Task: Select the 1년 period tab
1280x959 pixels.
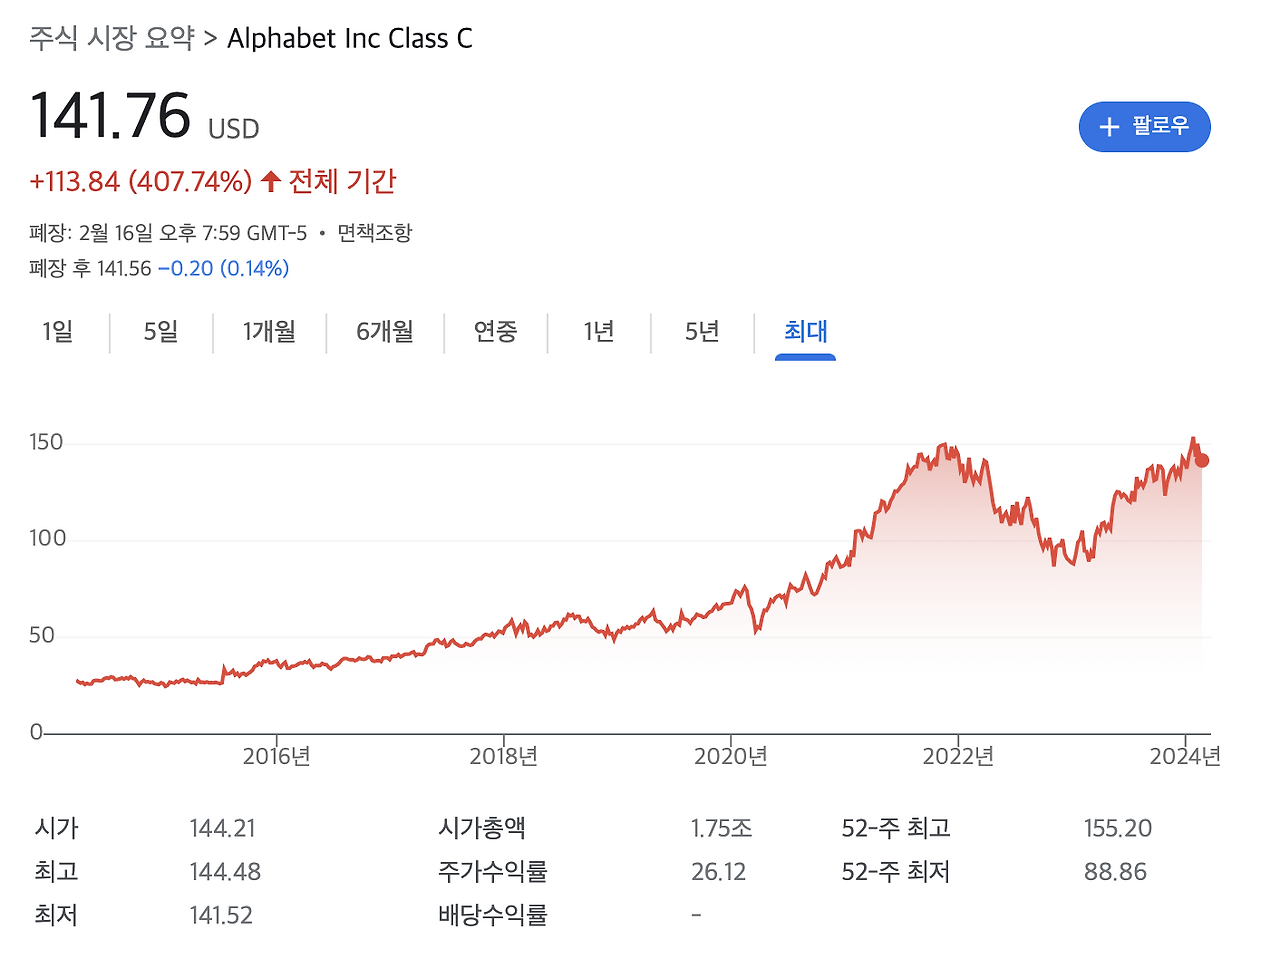Action: coord(598,332)
